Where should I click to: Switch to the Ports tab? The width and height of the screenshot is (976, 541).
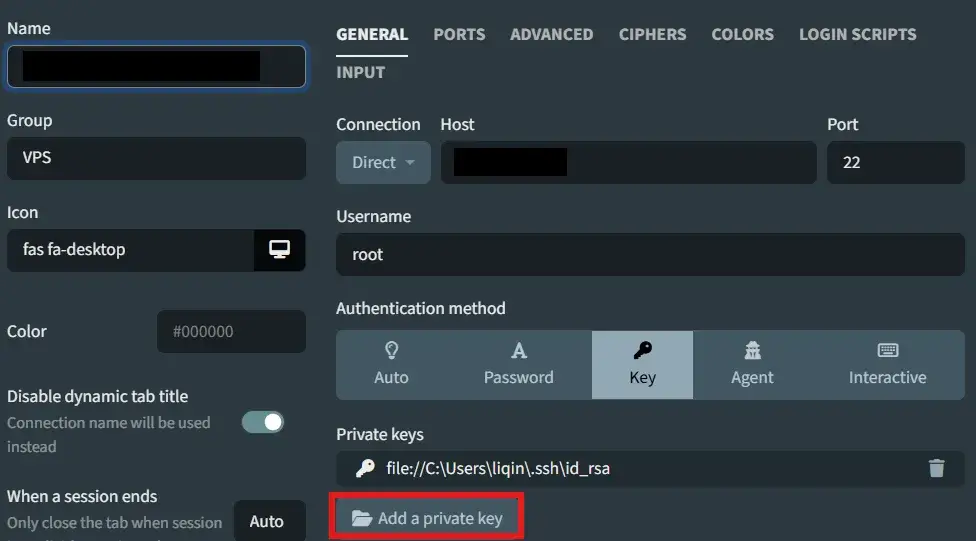coord(459,34)
